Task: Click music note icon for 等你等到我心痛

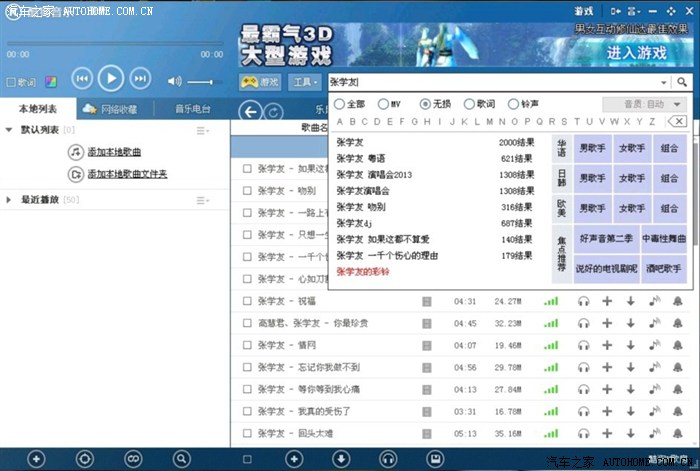Action: pos(654,389)
